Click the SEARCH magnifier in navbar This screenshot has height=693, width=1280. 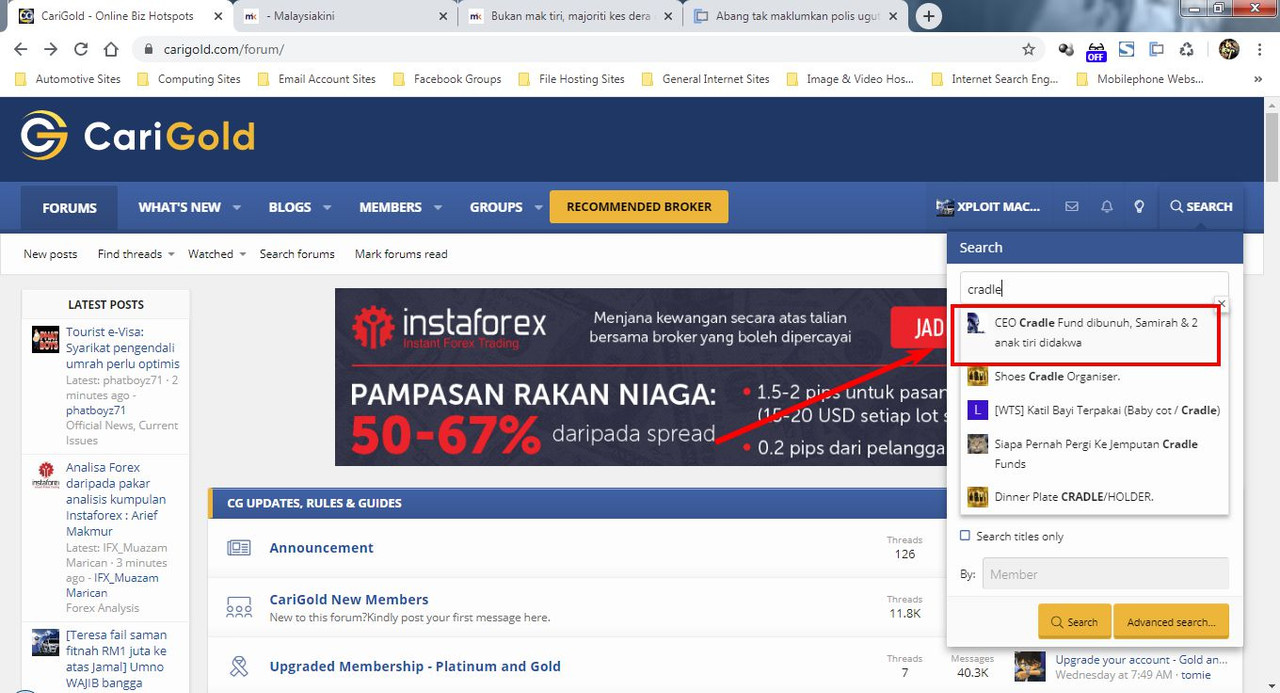[1201, 207]
